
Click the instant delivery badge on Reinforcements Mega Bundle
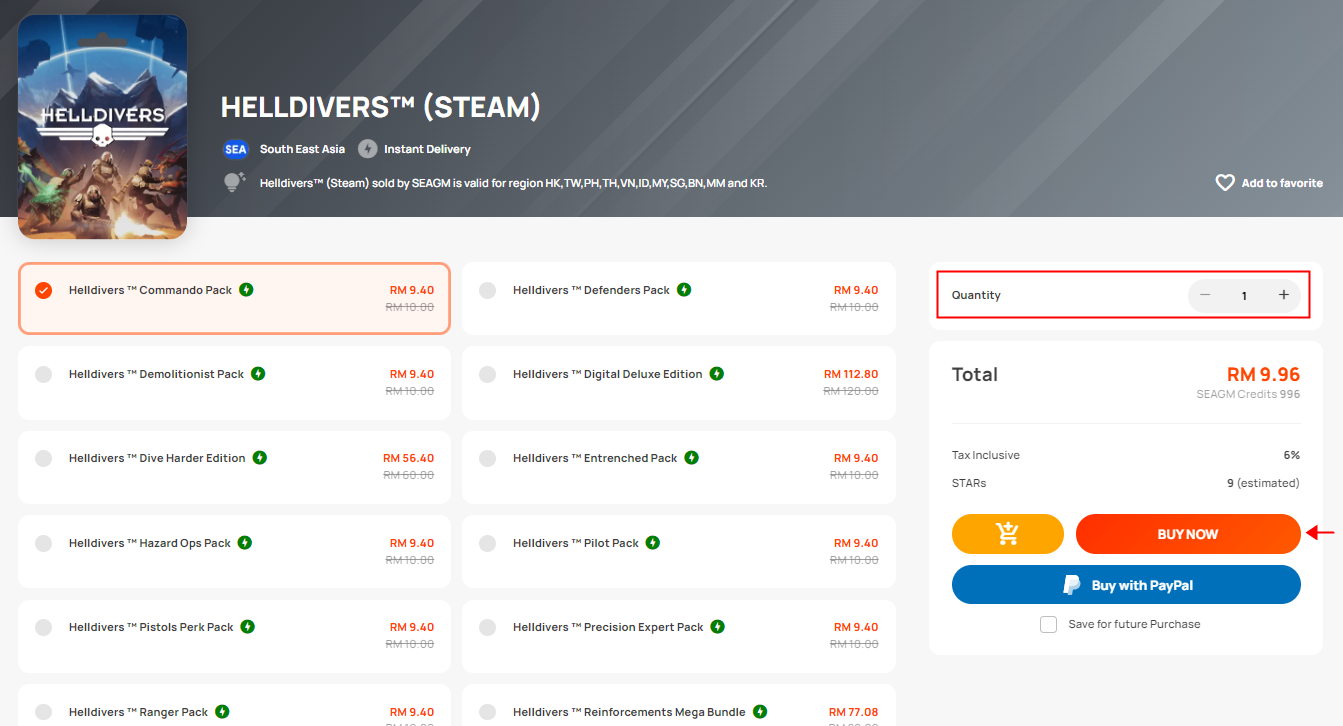760,712
